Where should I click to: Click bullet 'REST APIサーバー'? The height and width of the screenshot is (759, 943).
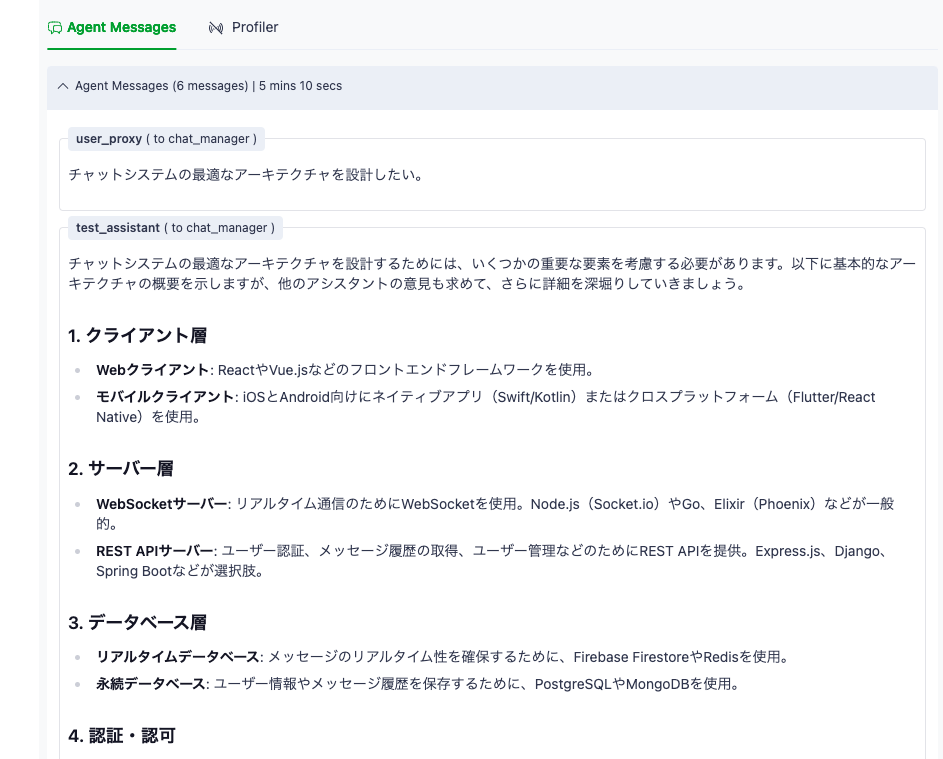click(x=155, y=551)
